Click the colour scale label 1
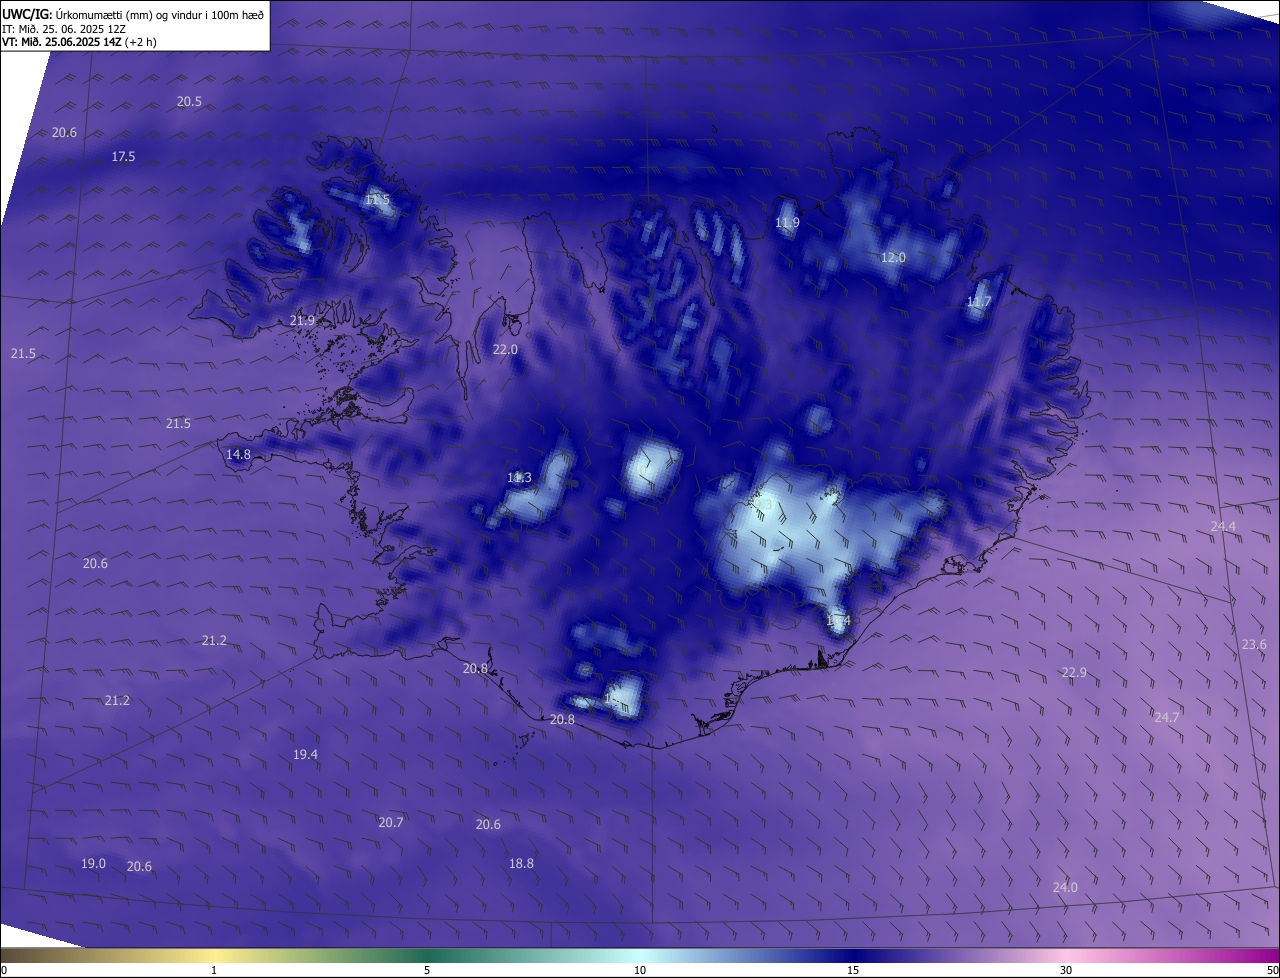1280x978 pixels. pos(215,970)
